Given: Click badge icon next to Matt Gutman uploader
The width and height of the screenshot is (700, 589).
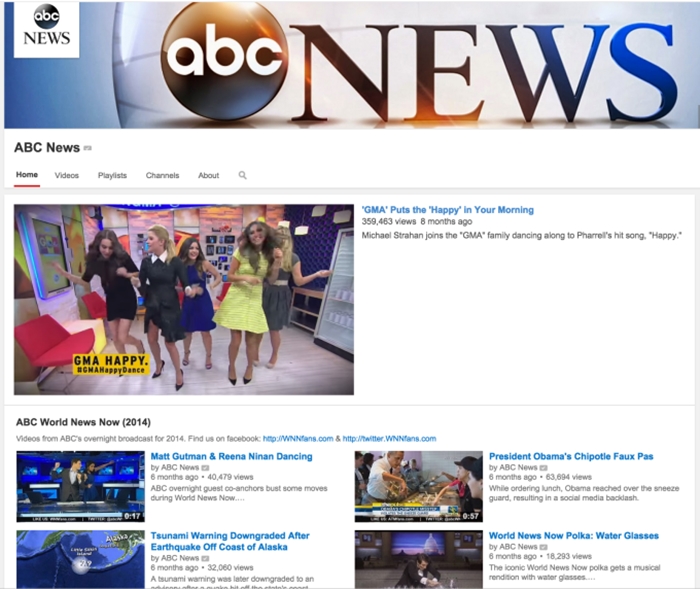Looking at the screenshot, I should [x=205, y=468].
